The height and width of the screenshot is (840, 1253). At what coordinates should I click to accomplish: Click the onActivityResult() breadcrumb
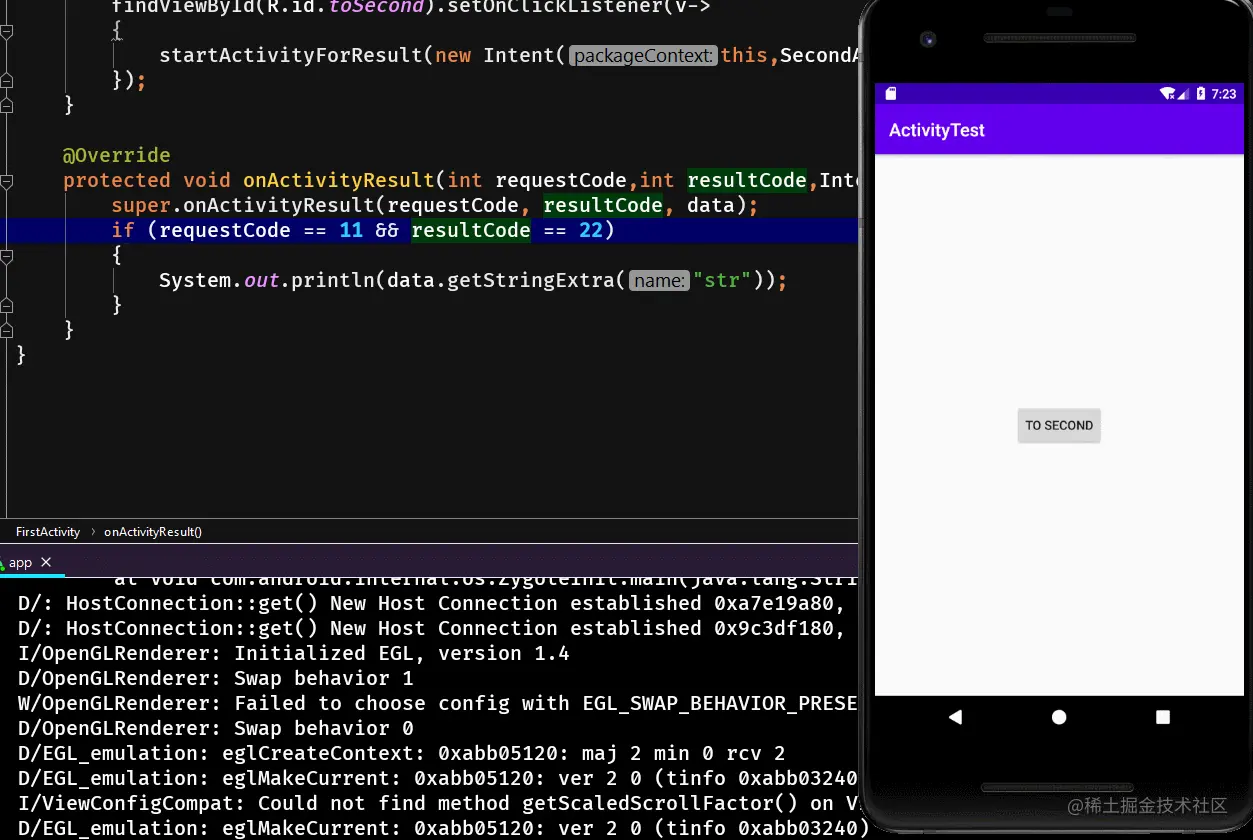coord(153,532)
